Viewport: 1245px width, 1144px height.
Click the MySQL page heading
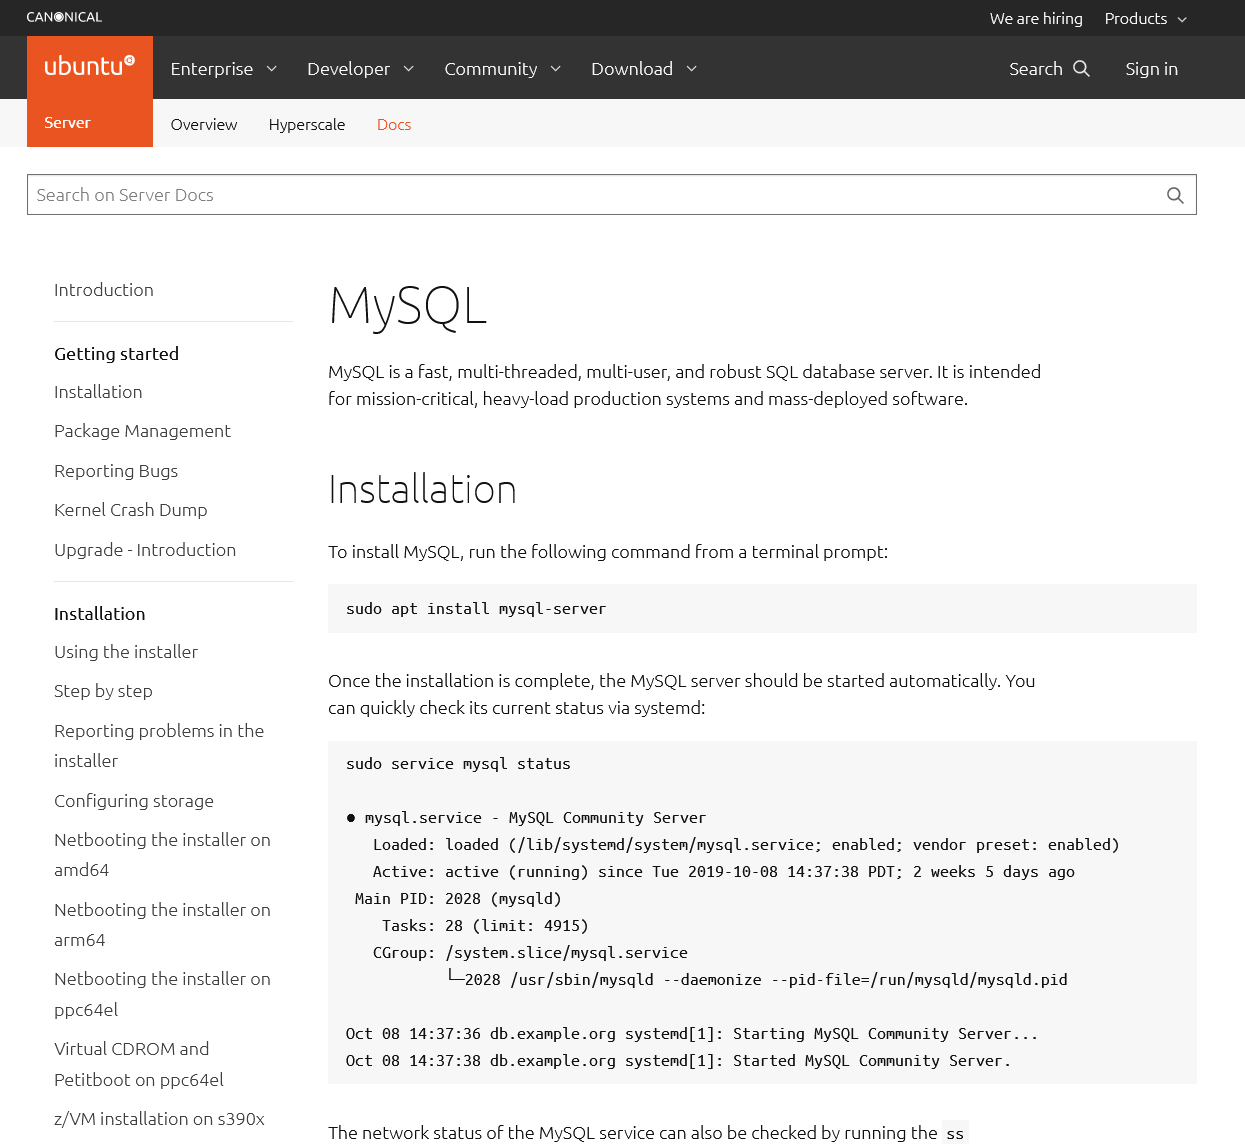point(408,306)
